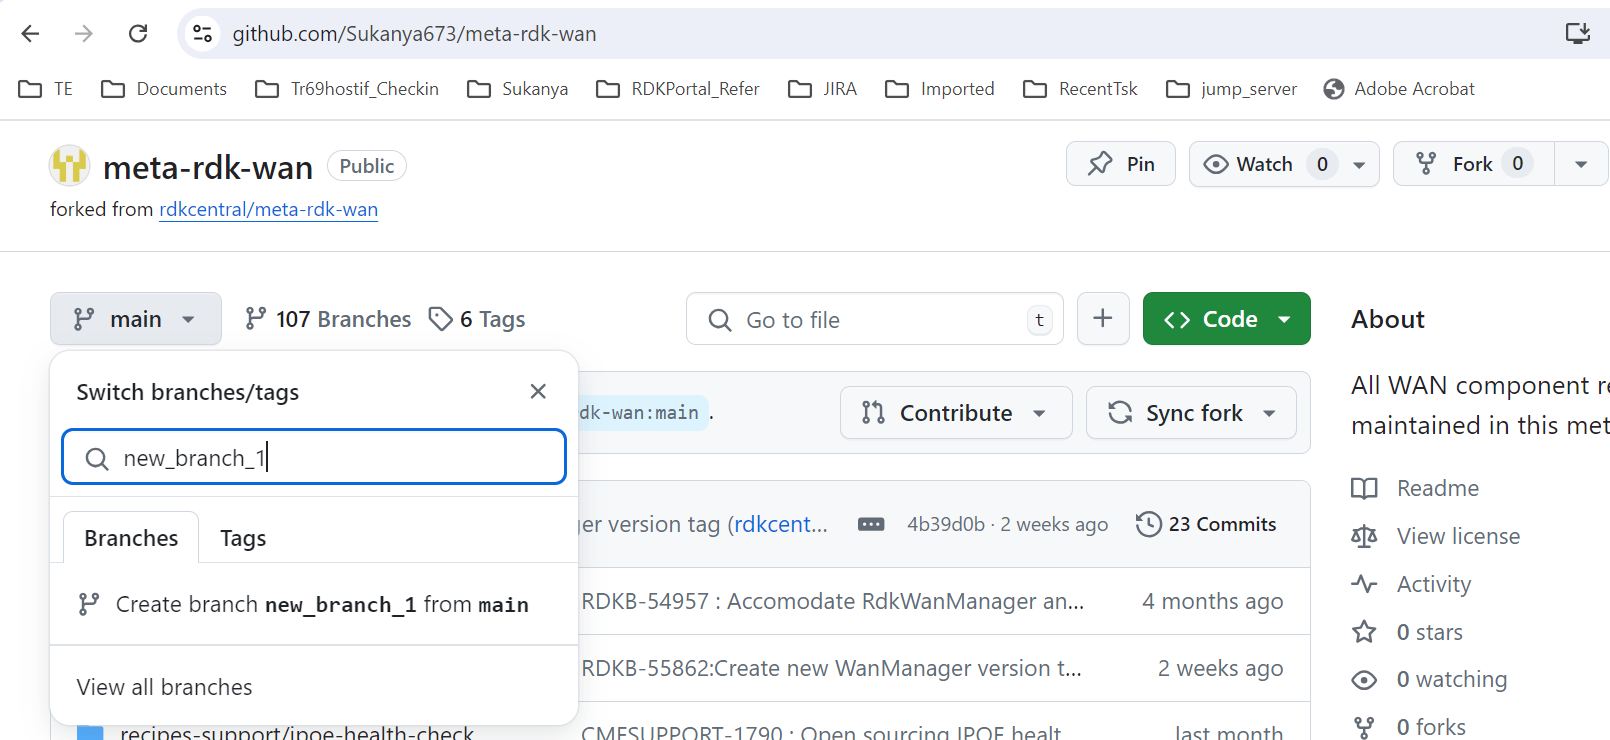Click the Watch button
1610x740 pixels.
(x=1264, y=164)
